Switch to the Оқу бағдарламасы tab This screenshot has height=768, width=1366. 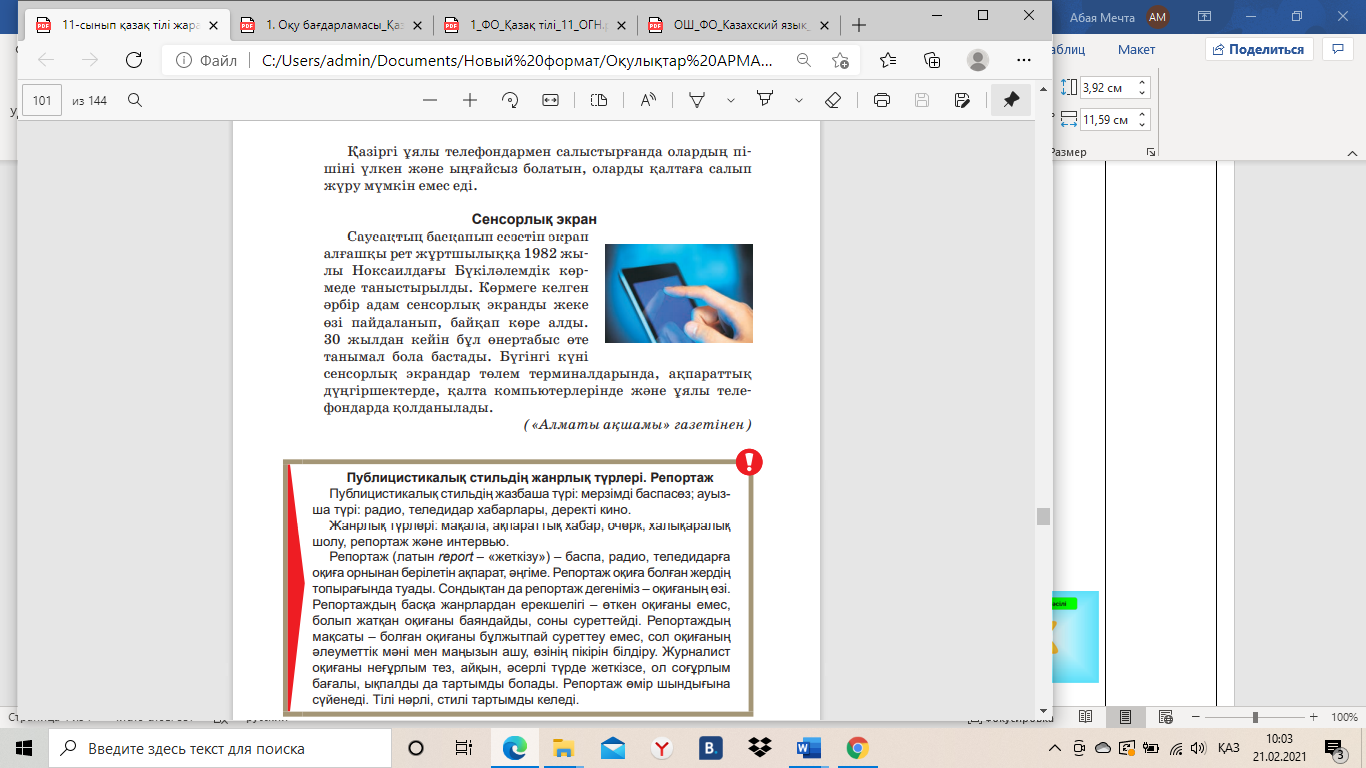click(330, 25)
